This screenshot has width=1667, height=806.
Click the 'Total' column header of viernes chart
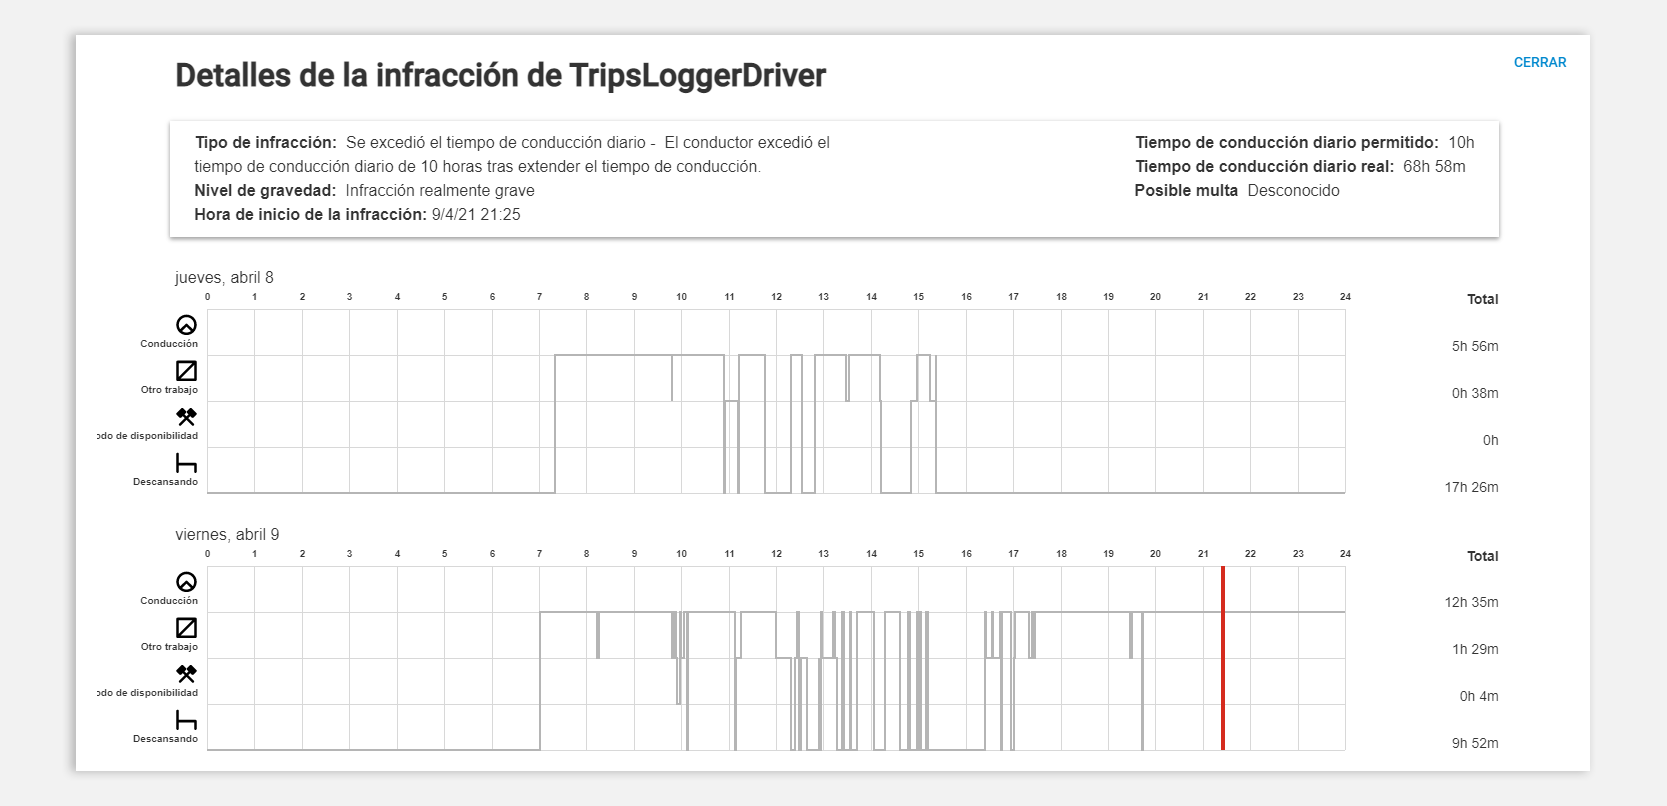1482,556
